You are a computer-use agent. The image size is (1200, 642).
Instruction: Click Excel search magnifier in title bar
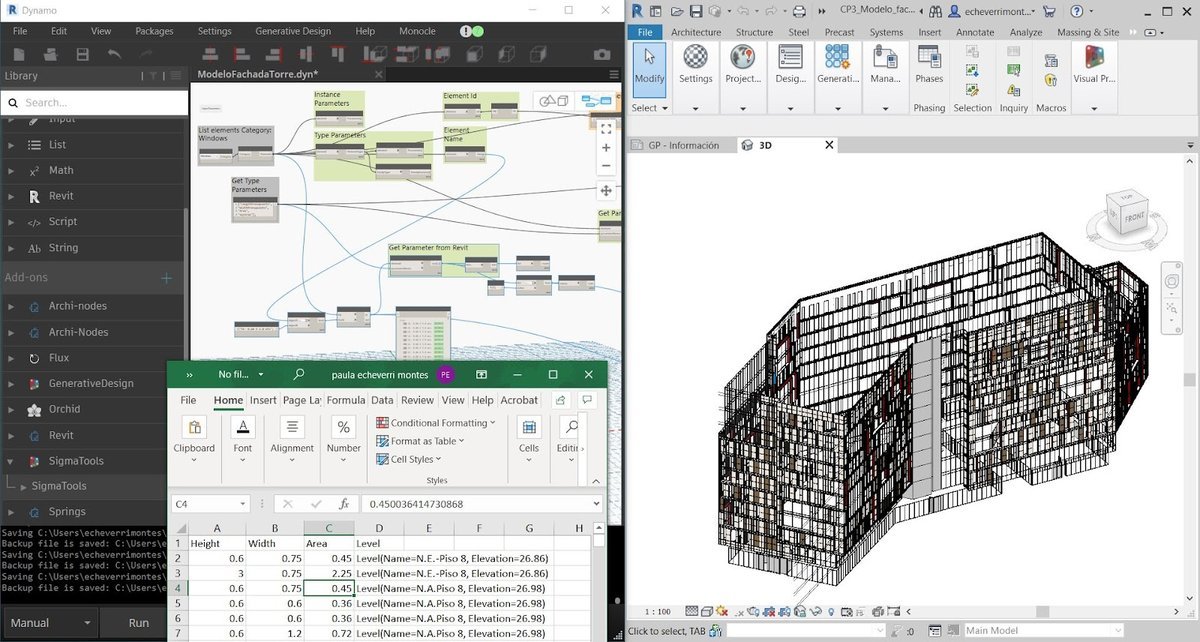click(x=298, y=375)
